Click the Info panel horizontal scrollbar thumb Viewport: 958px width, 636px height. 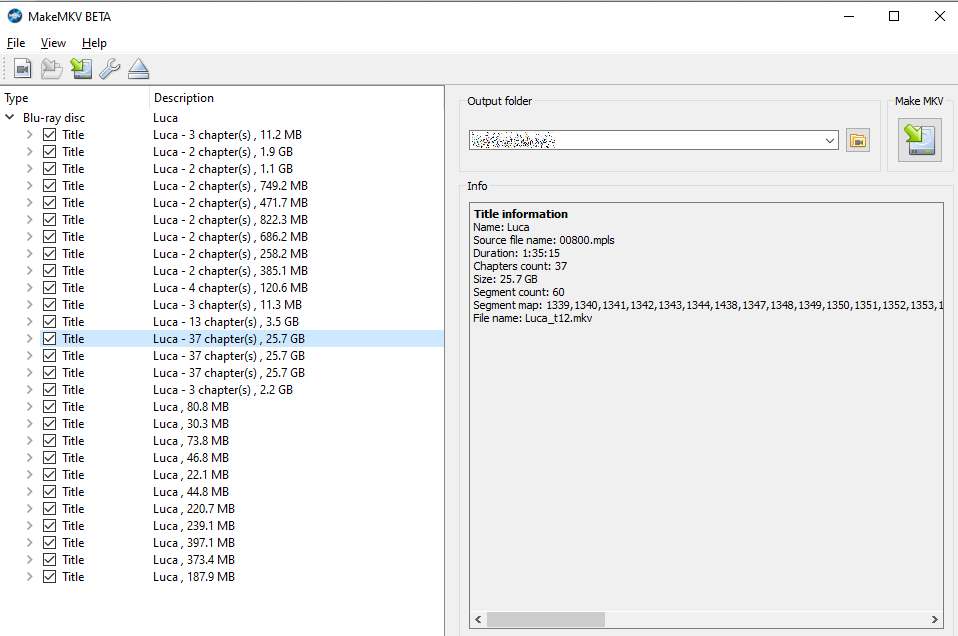546,620
